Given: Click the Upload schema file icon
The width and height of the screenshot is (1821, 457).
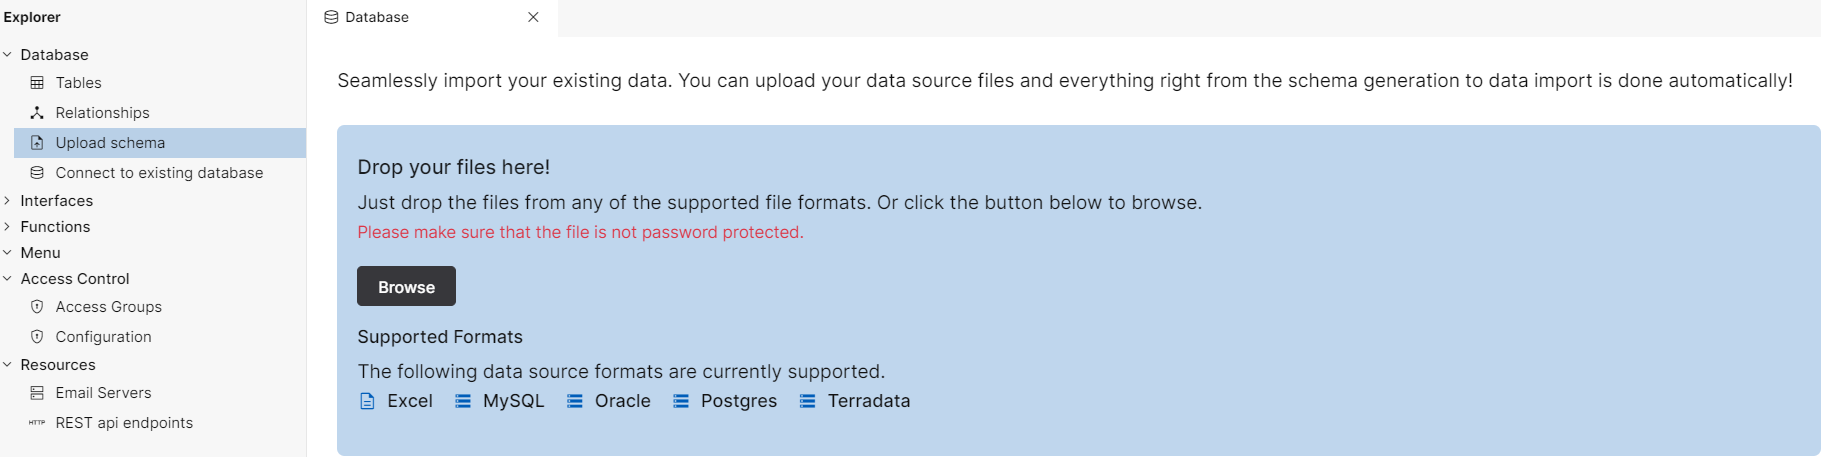Looking at the screenshot, I should click(37, 143).
